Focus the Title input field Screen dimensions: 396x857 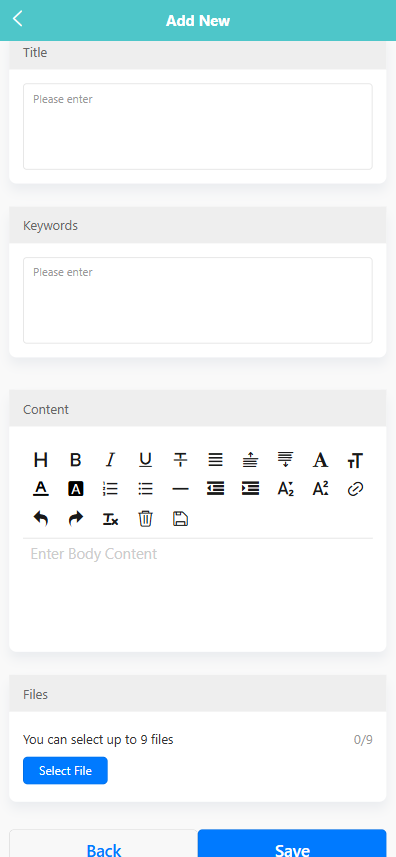point(198,126)
